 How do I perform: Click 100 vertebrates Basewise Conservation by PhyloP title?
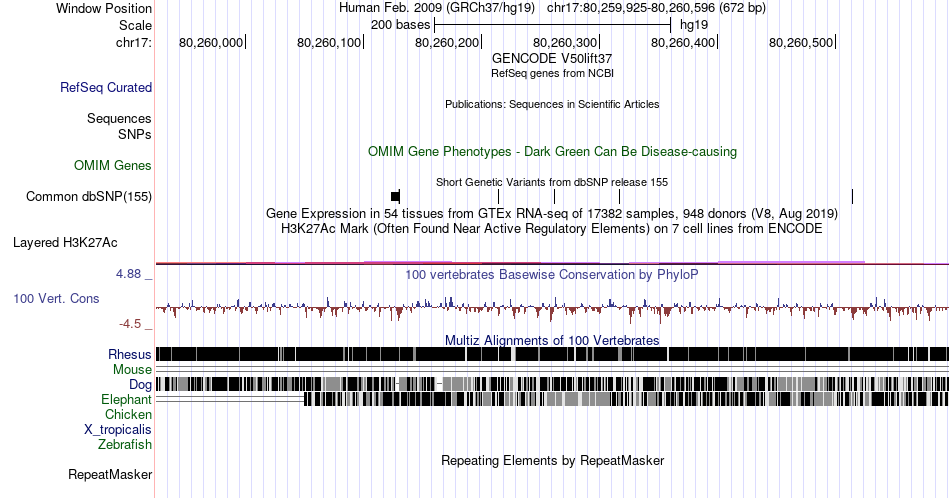552,274
